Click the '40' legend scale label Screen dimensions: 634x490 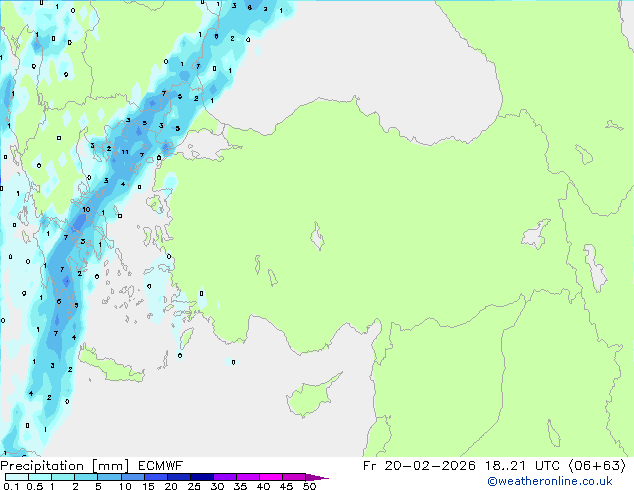coord(263,486)
